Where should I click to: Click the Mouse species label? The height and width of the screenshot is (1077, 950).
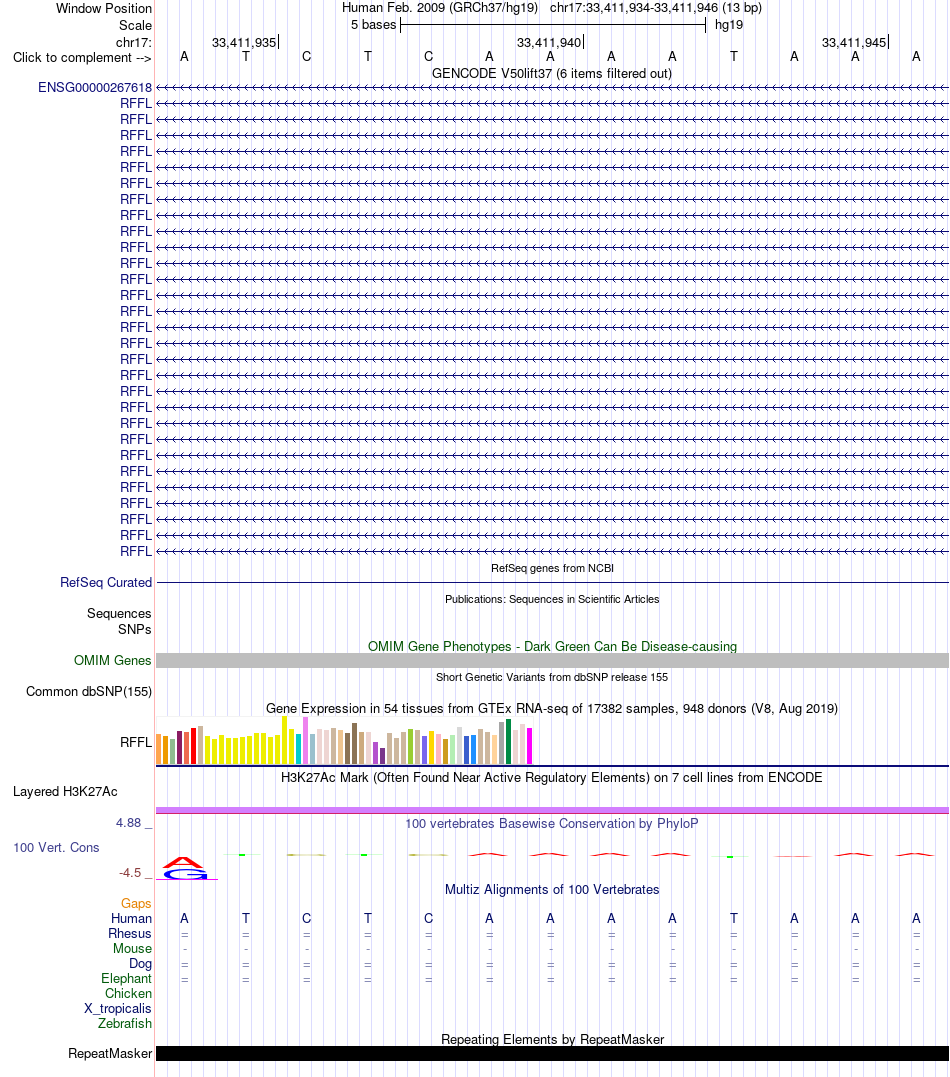(x=133, y=949)
